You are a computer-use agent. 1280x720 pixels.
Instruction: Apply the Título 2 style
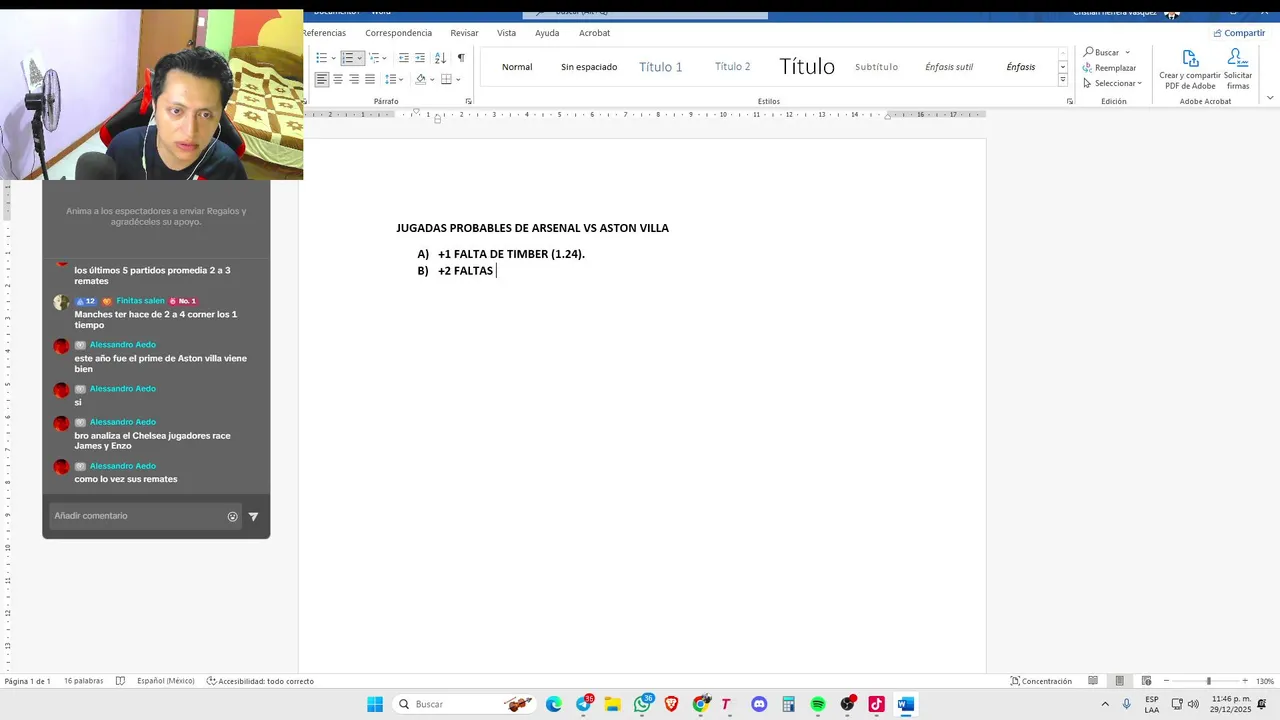[x=733, y=67]
